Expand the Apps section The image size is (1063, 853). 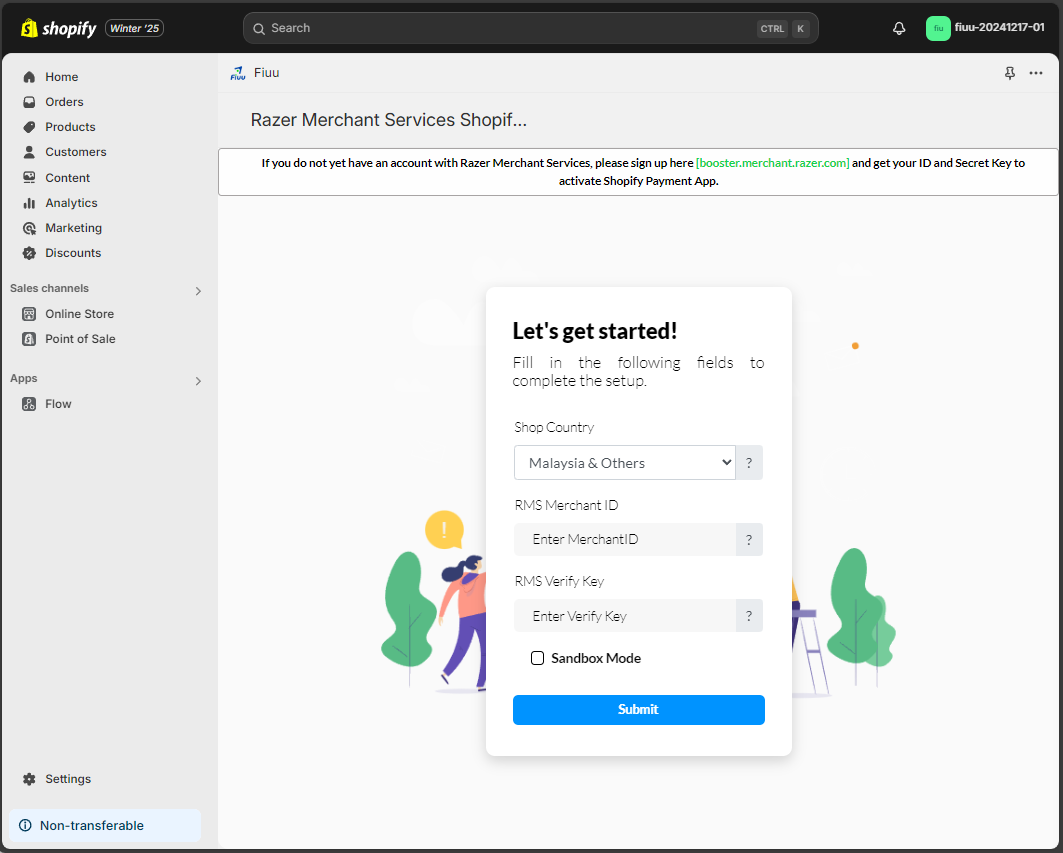coord(198,381)
